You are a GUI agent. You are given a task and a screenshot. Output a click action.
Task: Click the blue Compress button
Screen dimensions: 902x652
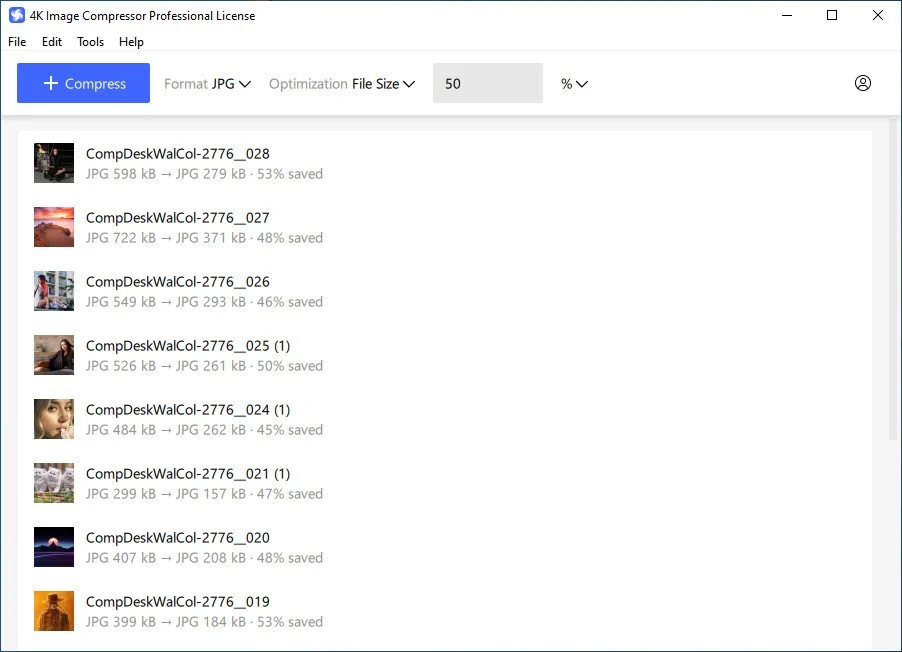83,83
